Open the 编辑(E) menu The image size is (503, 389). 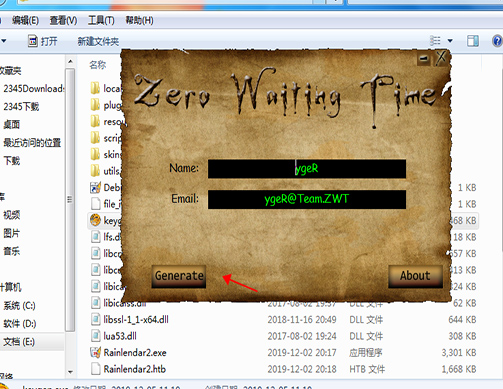click(25, 21)
